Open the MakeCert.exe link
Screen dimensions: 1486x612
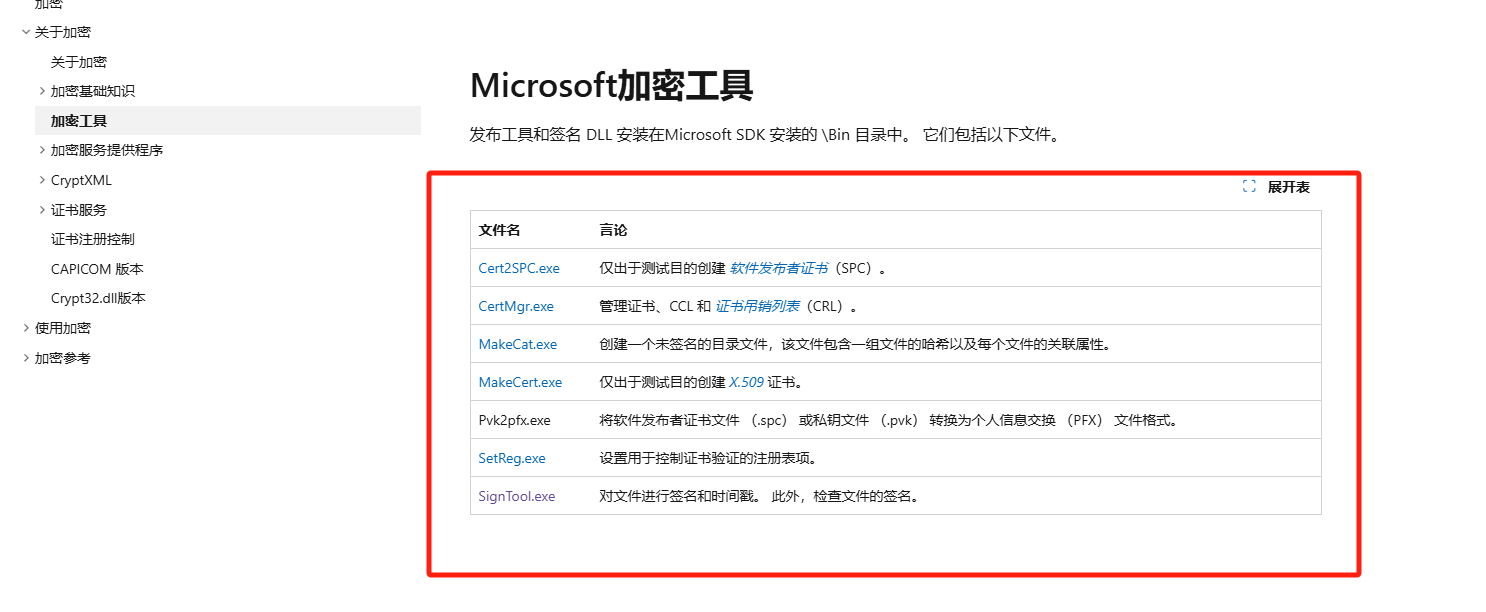(520, 382)
